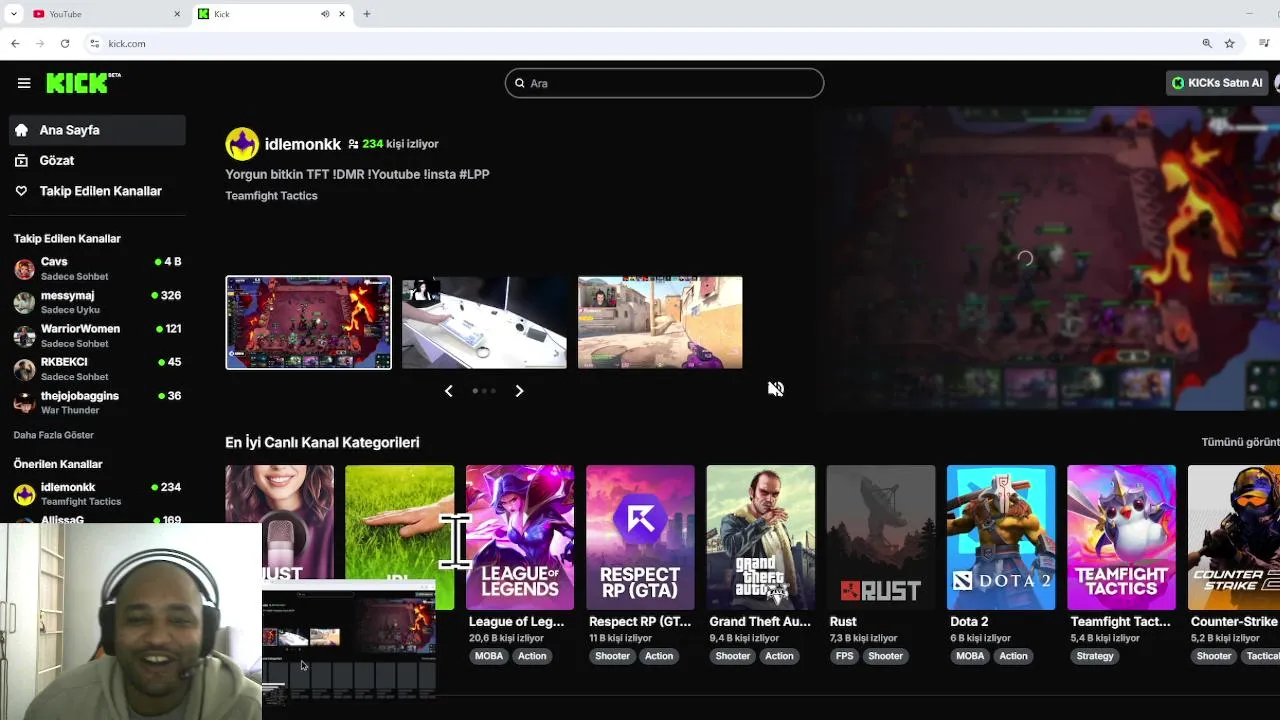
Task: Click the kick.com address bar
Action: 640,43
